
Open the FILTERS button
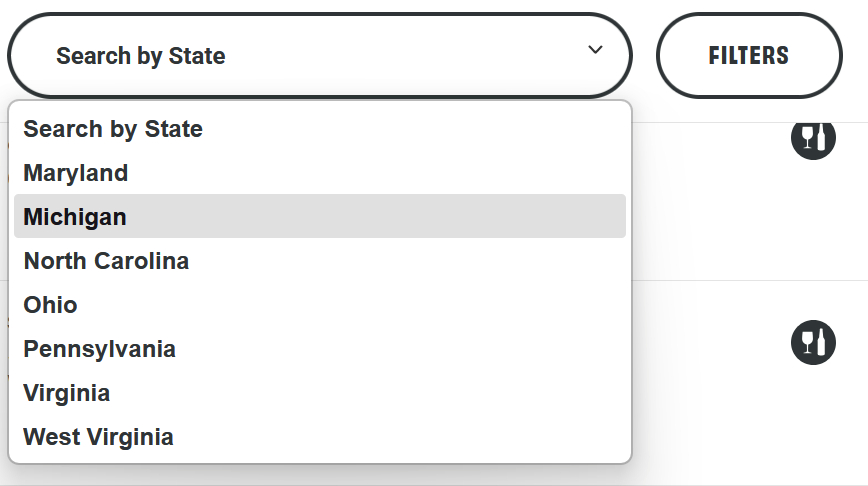pyautogui.click(x=748, y=55)
